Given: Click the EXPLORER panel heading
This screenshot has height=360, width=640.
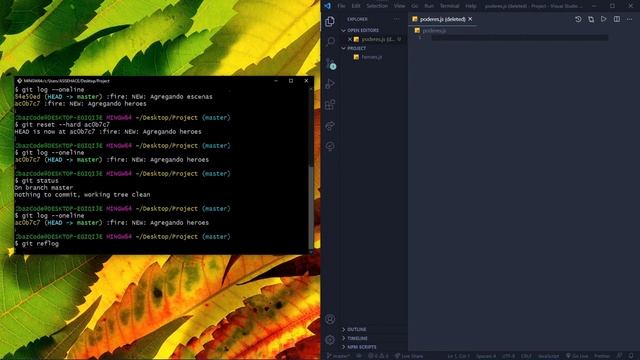Looking at the screenshot, I should pyautogui.click(x=357, y=19).
